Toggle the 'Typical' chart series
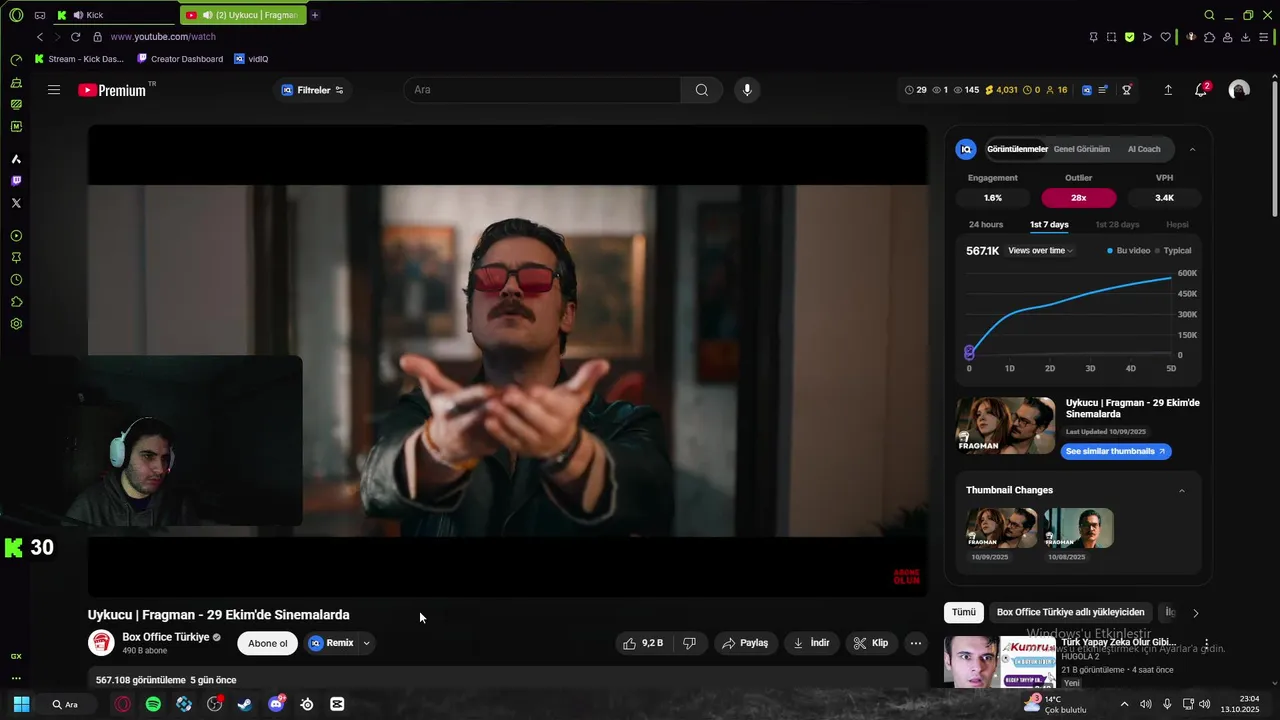Image resolution: width=1280 pixels, height=720 pixels. (x=1173, y=251)
